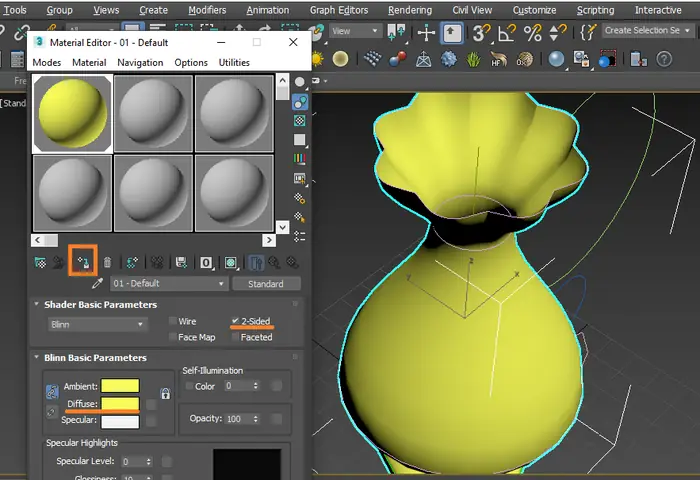Click Go Forward to Sibling icon
The height and width of the screenshot is (480, 700).
pyautogui.click(x=292, y=263)
